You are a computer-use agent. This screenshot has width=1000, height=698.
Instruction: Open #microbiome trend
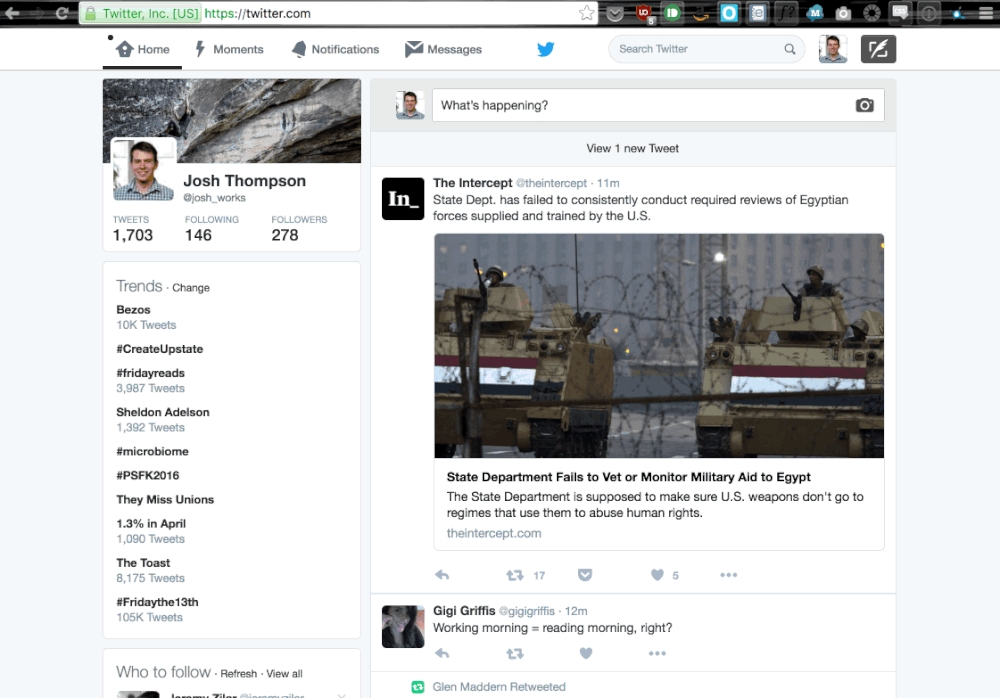pos(152,452)
